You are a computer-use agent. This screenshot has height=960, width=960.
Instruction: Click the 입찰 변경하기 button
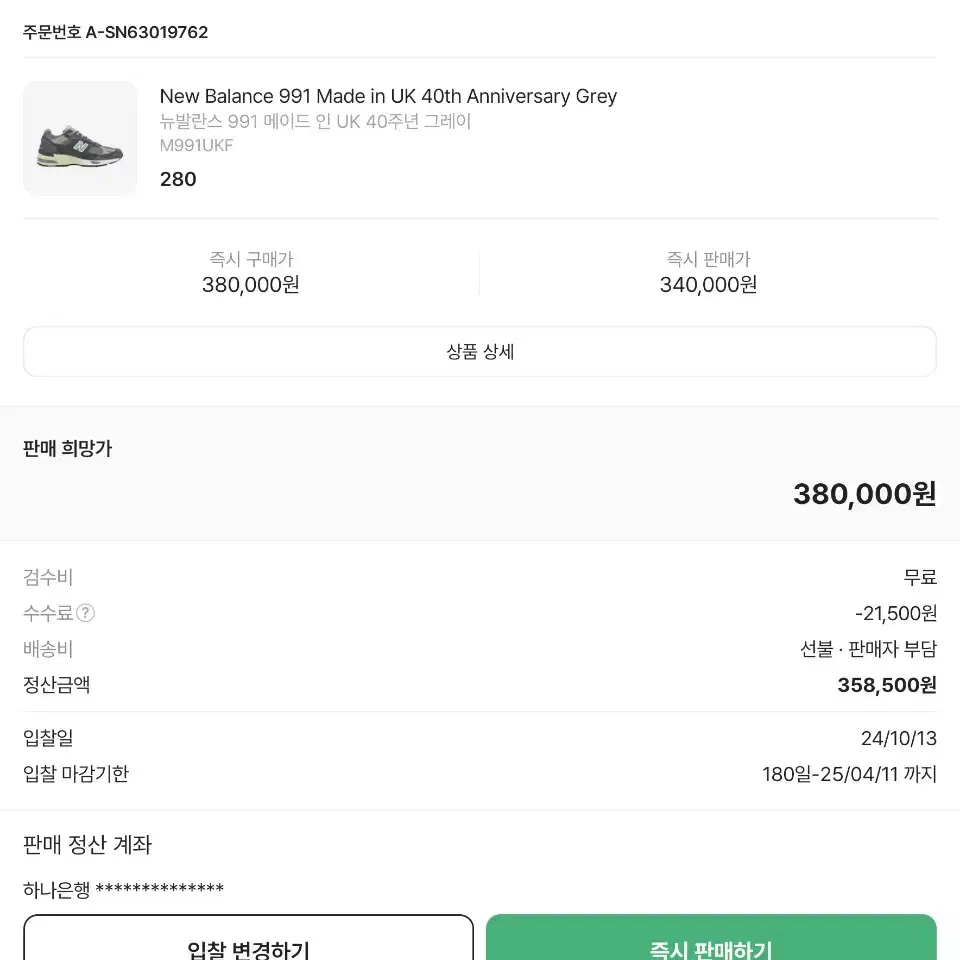tap(249, 937)
